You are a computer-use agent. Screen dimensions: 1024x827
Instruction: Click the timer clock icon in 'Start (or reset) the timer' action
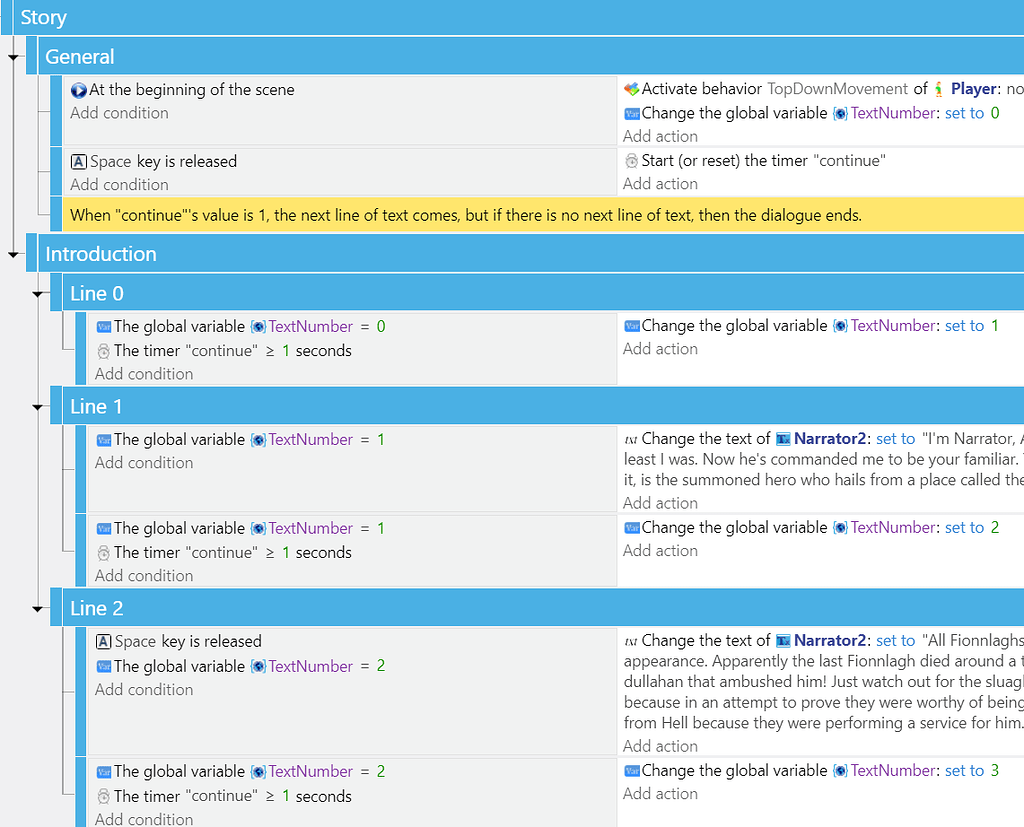[x=631, y=160]
